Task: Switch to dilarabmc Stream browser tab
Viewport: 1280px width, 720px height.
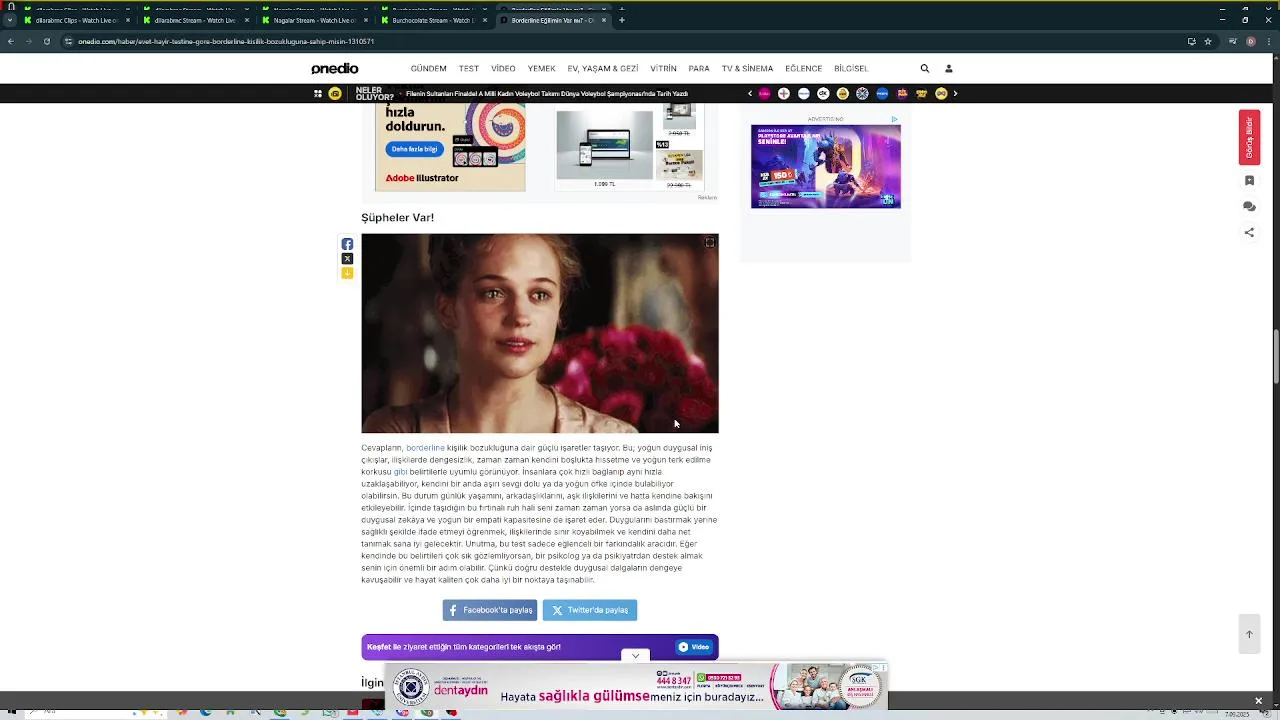Action: (195, 20)
